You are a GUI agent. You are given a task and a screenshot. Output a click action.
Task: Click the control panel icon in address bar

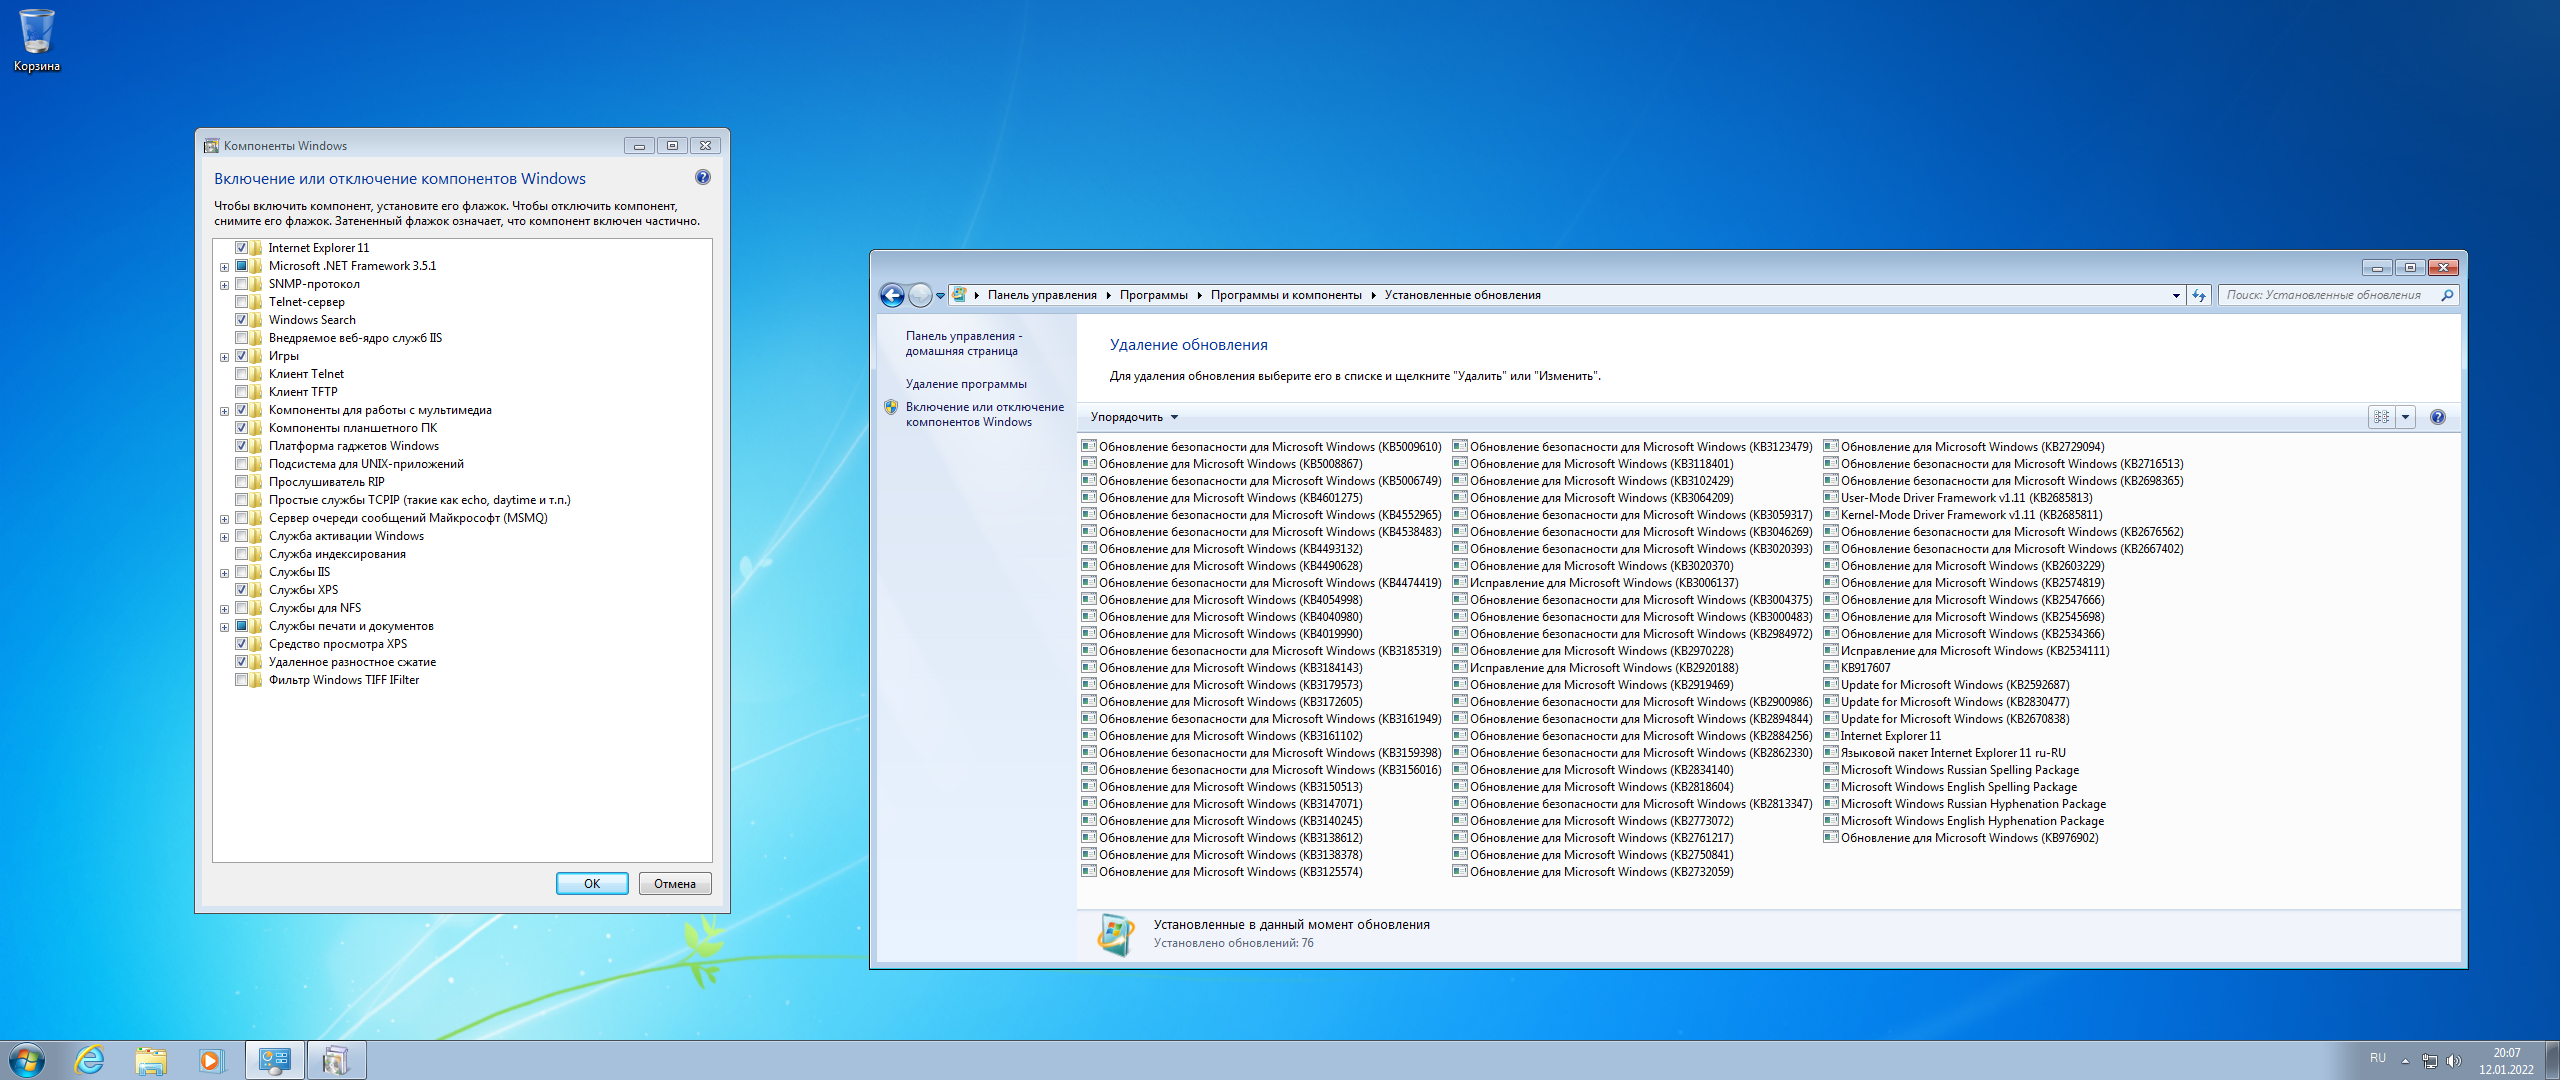[960, 295]
